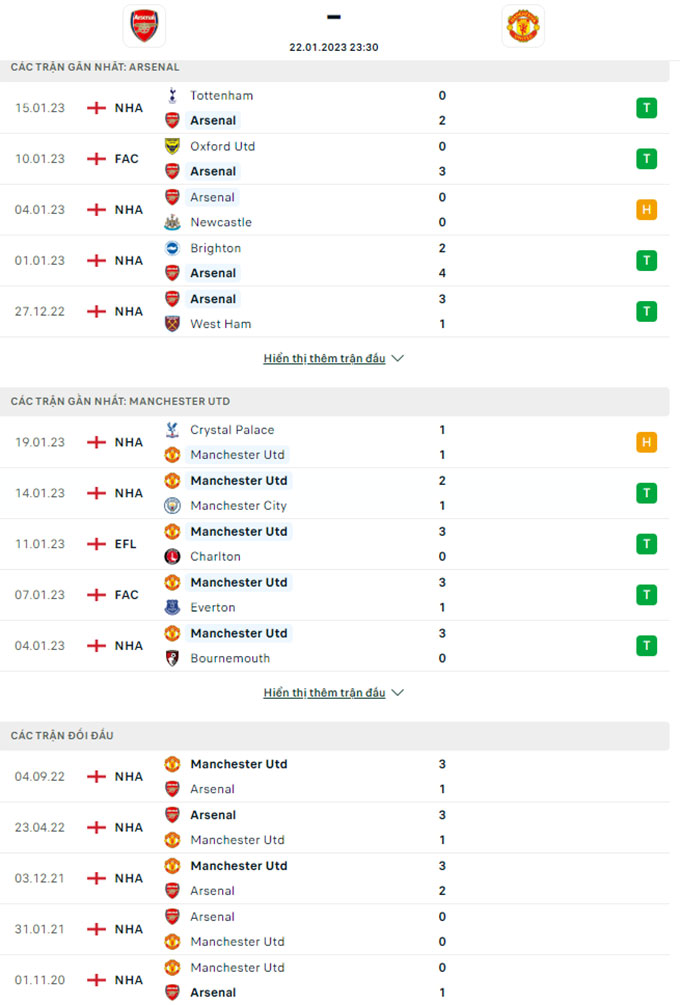Open the West Ham team link
This screenshot has width=680, height=1005.
click(220, 324)
